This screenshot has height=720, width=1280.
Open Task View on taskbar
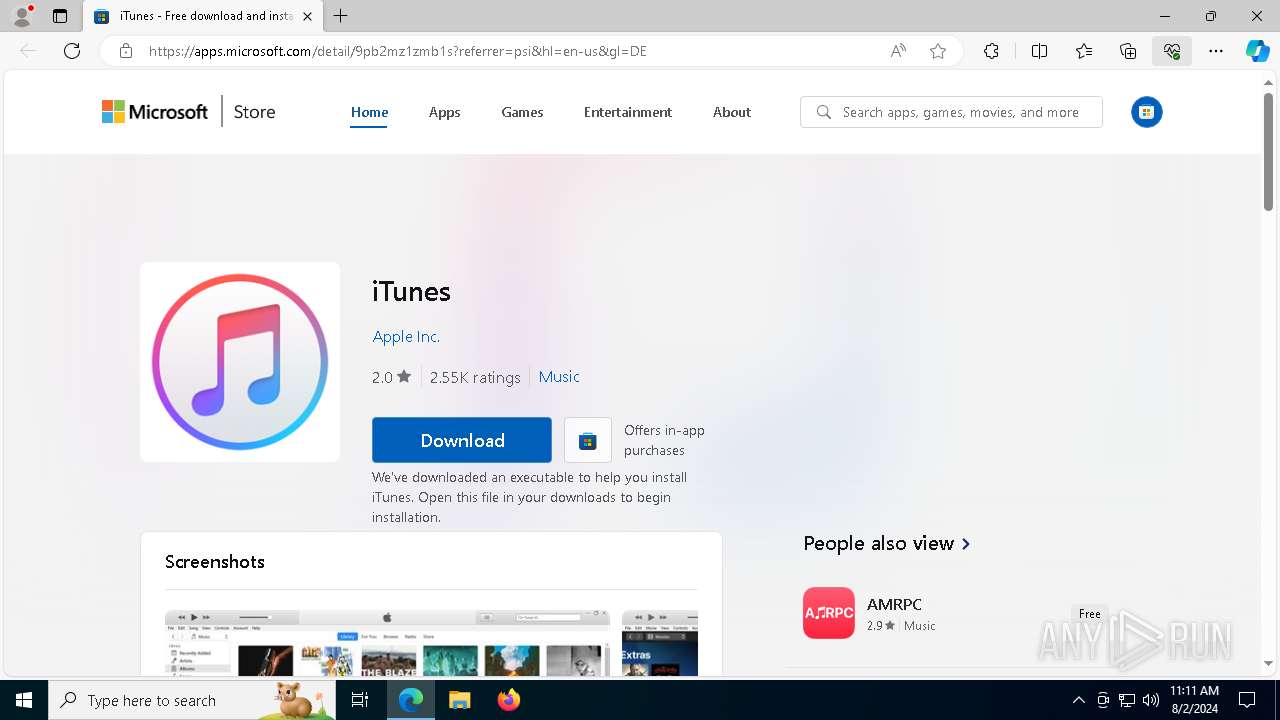pyautogui.click(x=360, y=700)
